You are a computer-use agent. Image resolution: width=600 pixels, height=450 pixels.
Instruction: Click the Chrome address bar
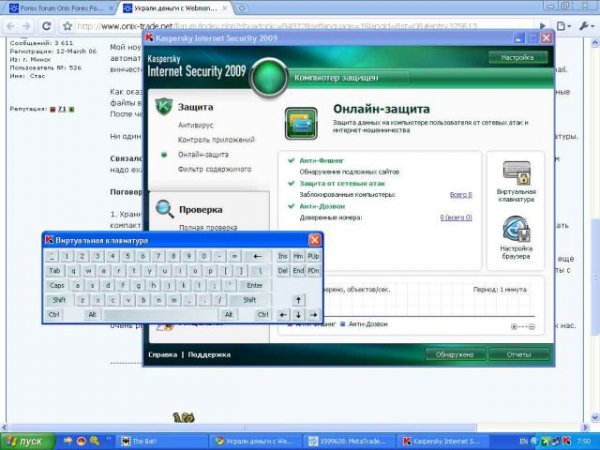pyautogui.click(x=305, y=26)
